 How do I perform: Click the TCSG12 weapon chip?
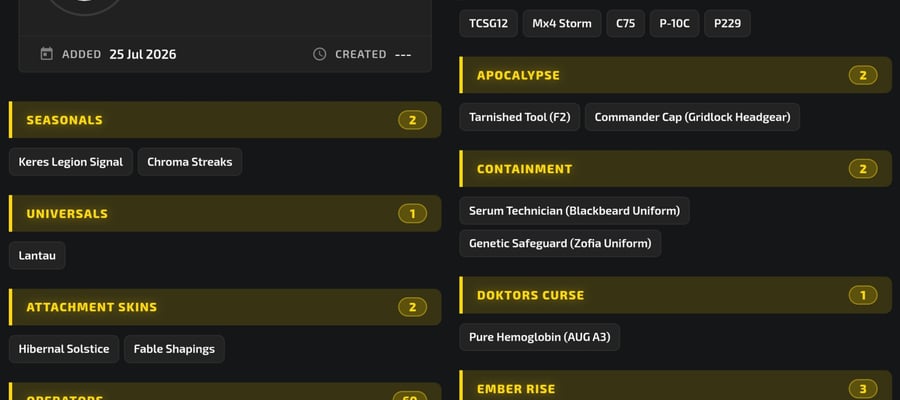[x=488, y=24]
